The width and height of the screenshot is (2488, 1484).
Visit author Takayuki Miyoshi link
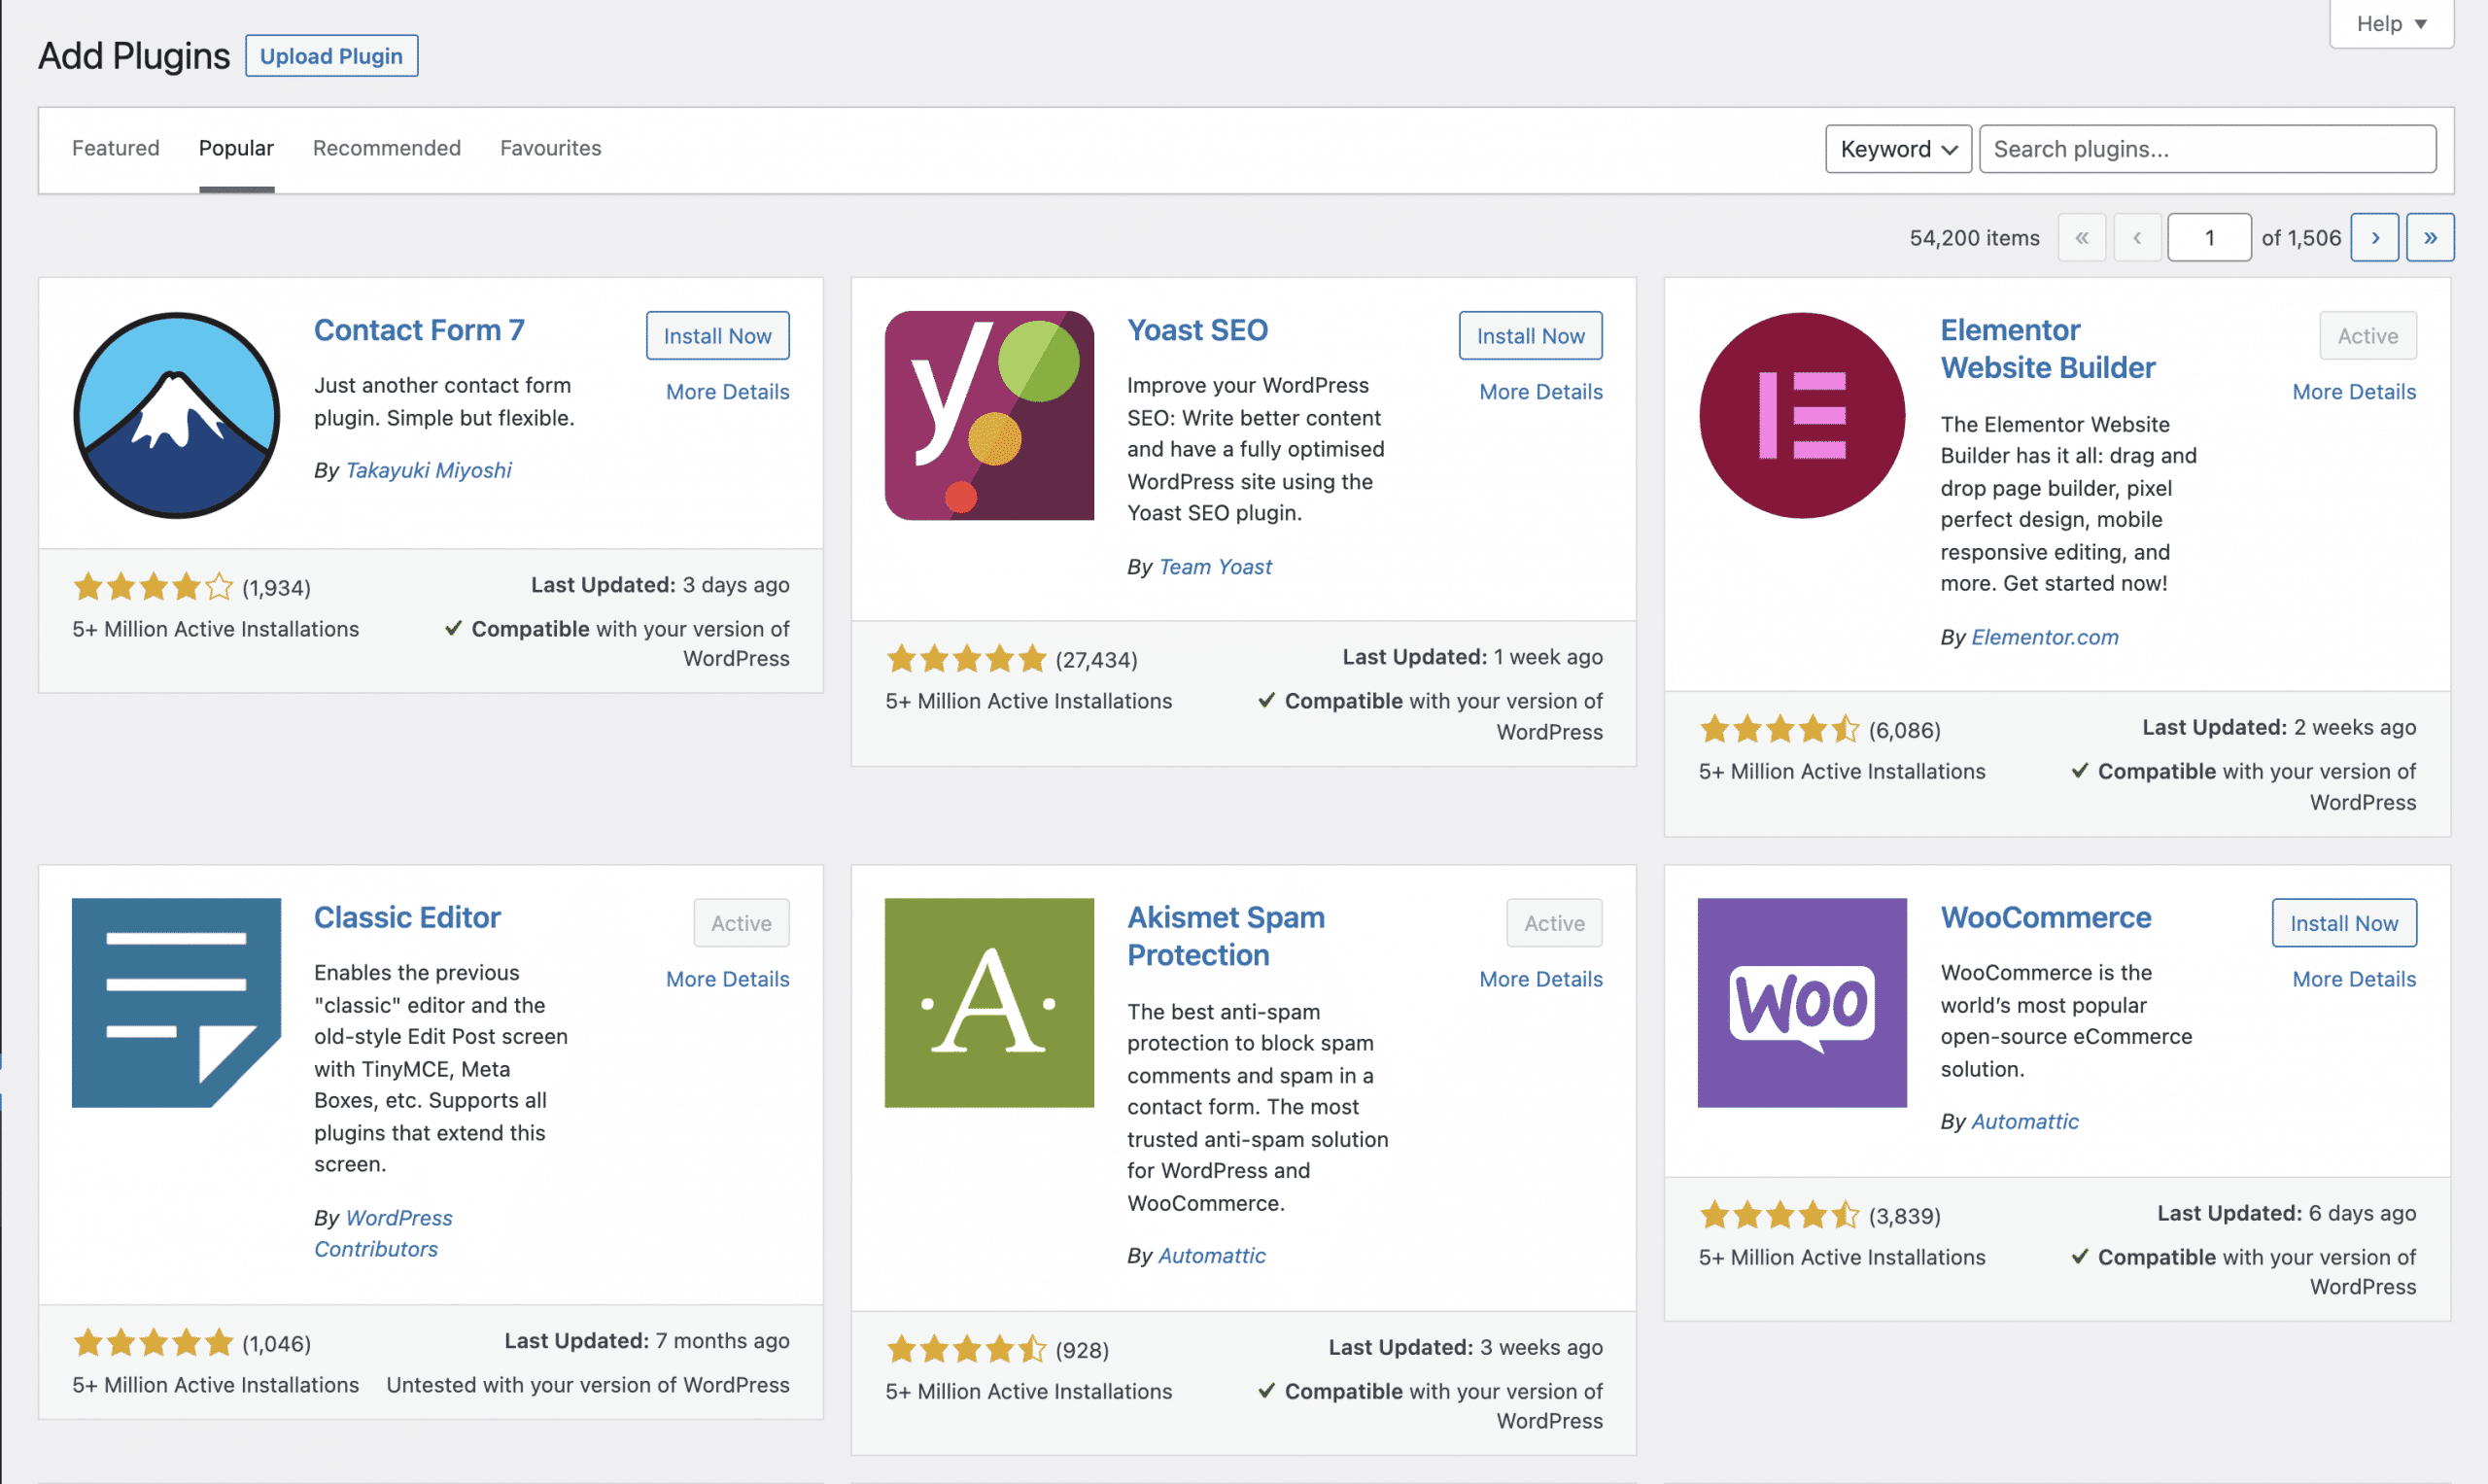click(x=428, y=470)
